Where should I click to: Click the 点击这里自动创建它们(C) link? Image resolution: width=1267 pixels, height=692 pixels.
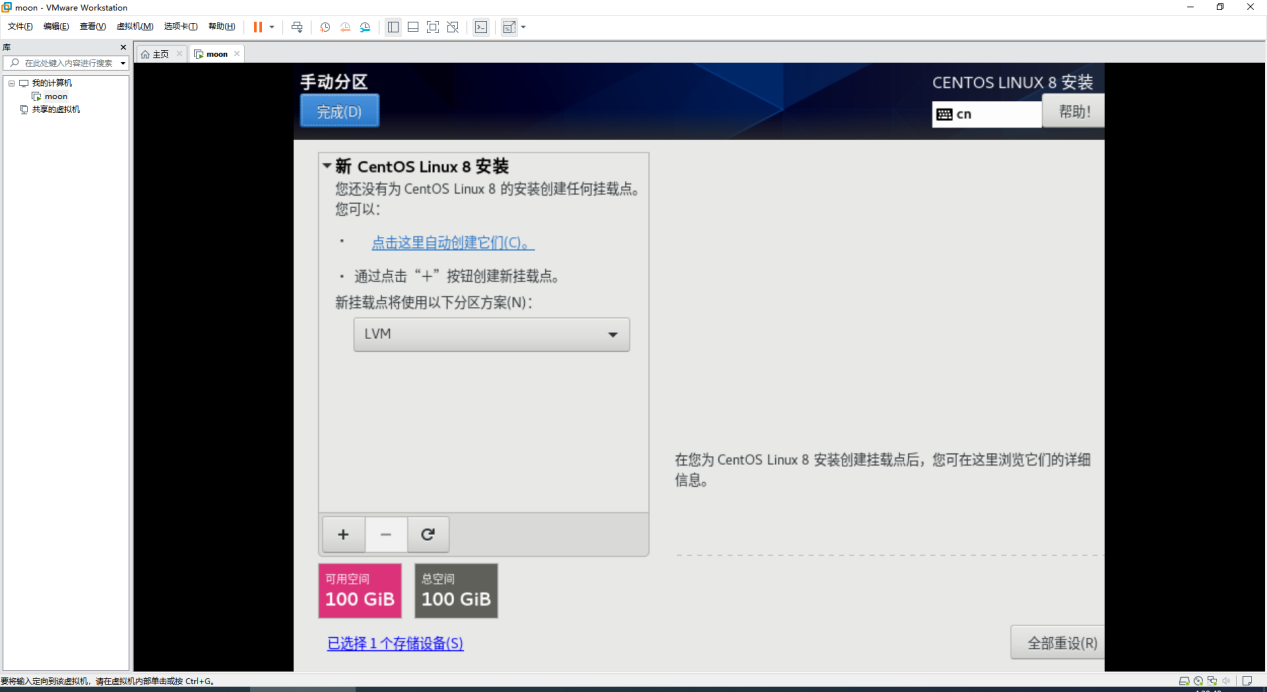click(453, 243)
